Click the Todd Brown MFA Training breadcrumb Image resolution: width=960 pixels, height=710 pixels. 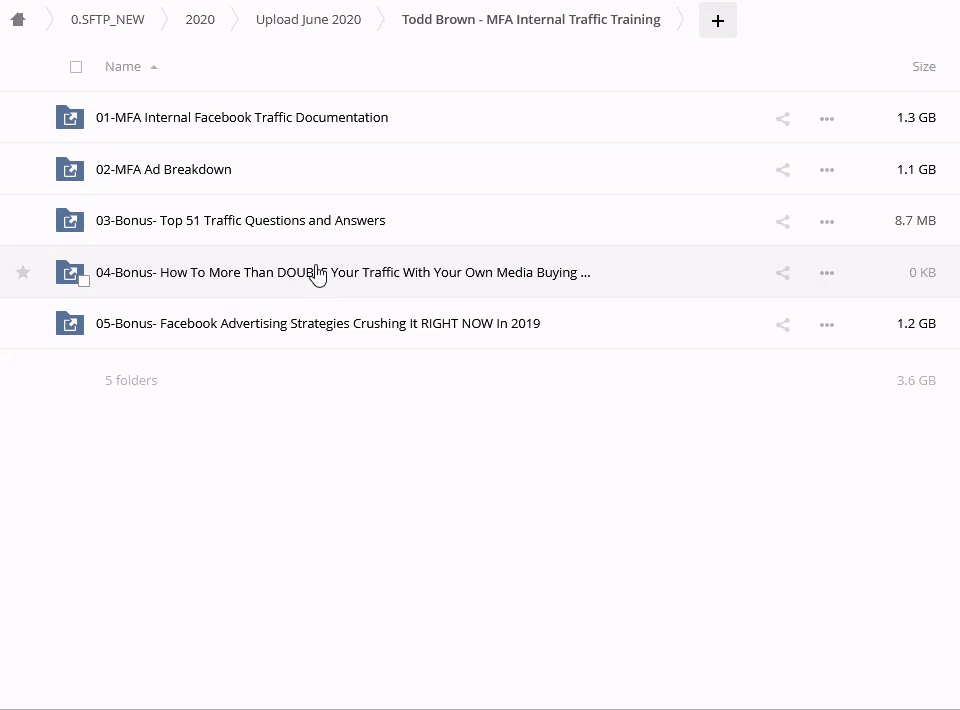point(530,19)
